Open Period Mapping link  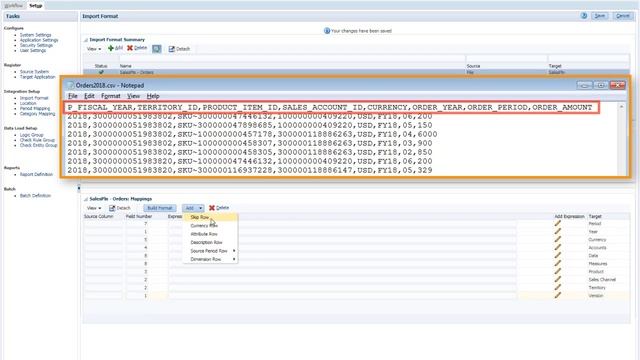click(35, 109)
